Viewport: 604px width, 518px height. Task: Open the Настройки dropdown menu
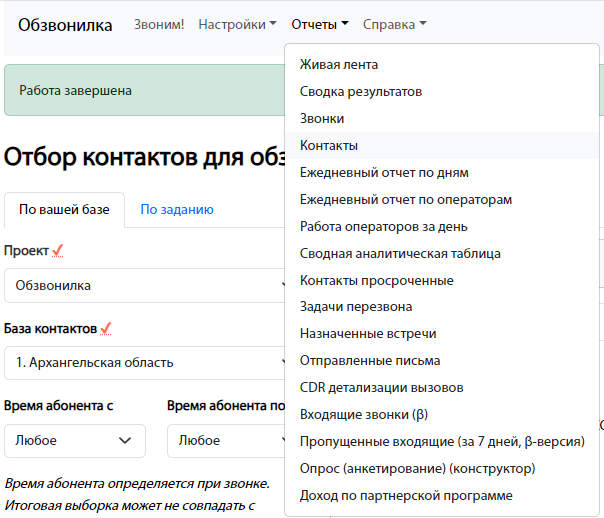[237, 24]
